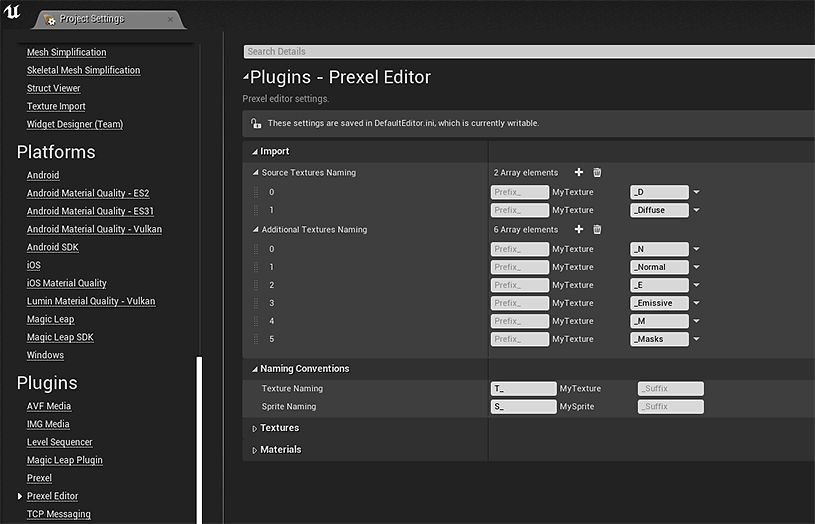Image resolution: width=815 pixels, height=524 pixels.
Task: Grab the drag handle for Additional Textures row 5
Action: pyautogui.click(x=256, y=339)
